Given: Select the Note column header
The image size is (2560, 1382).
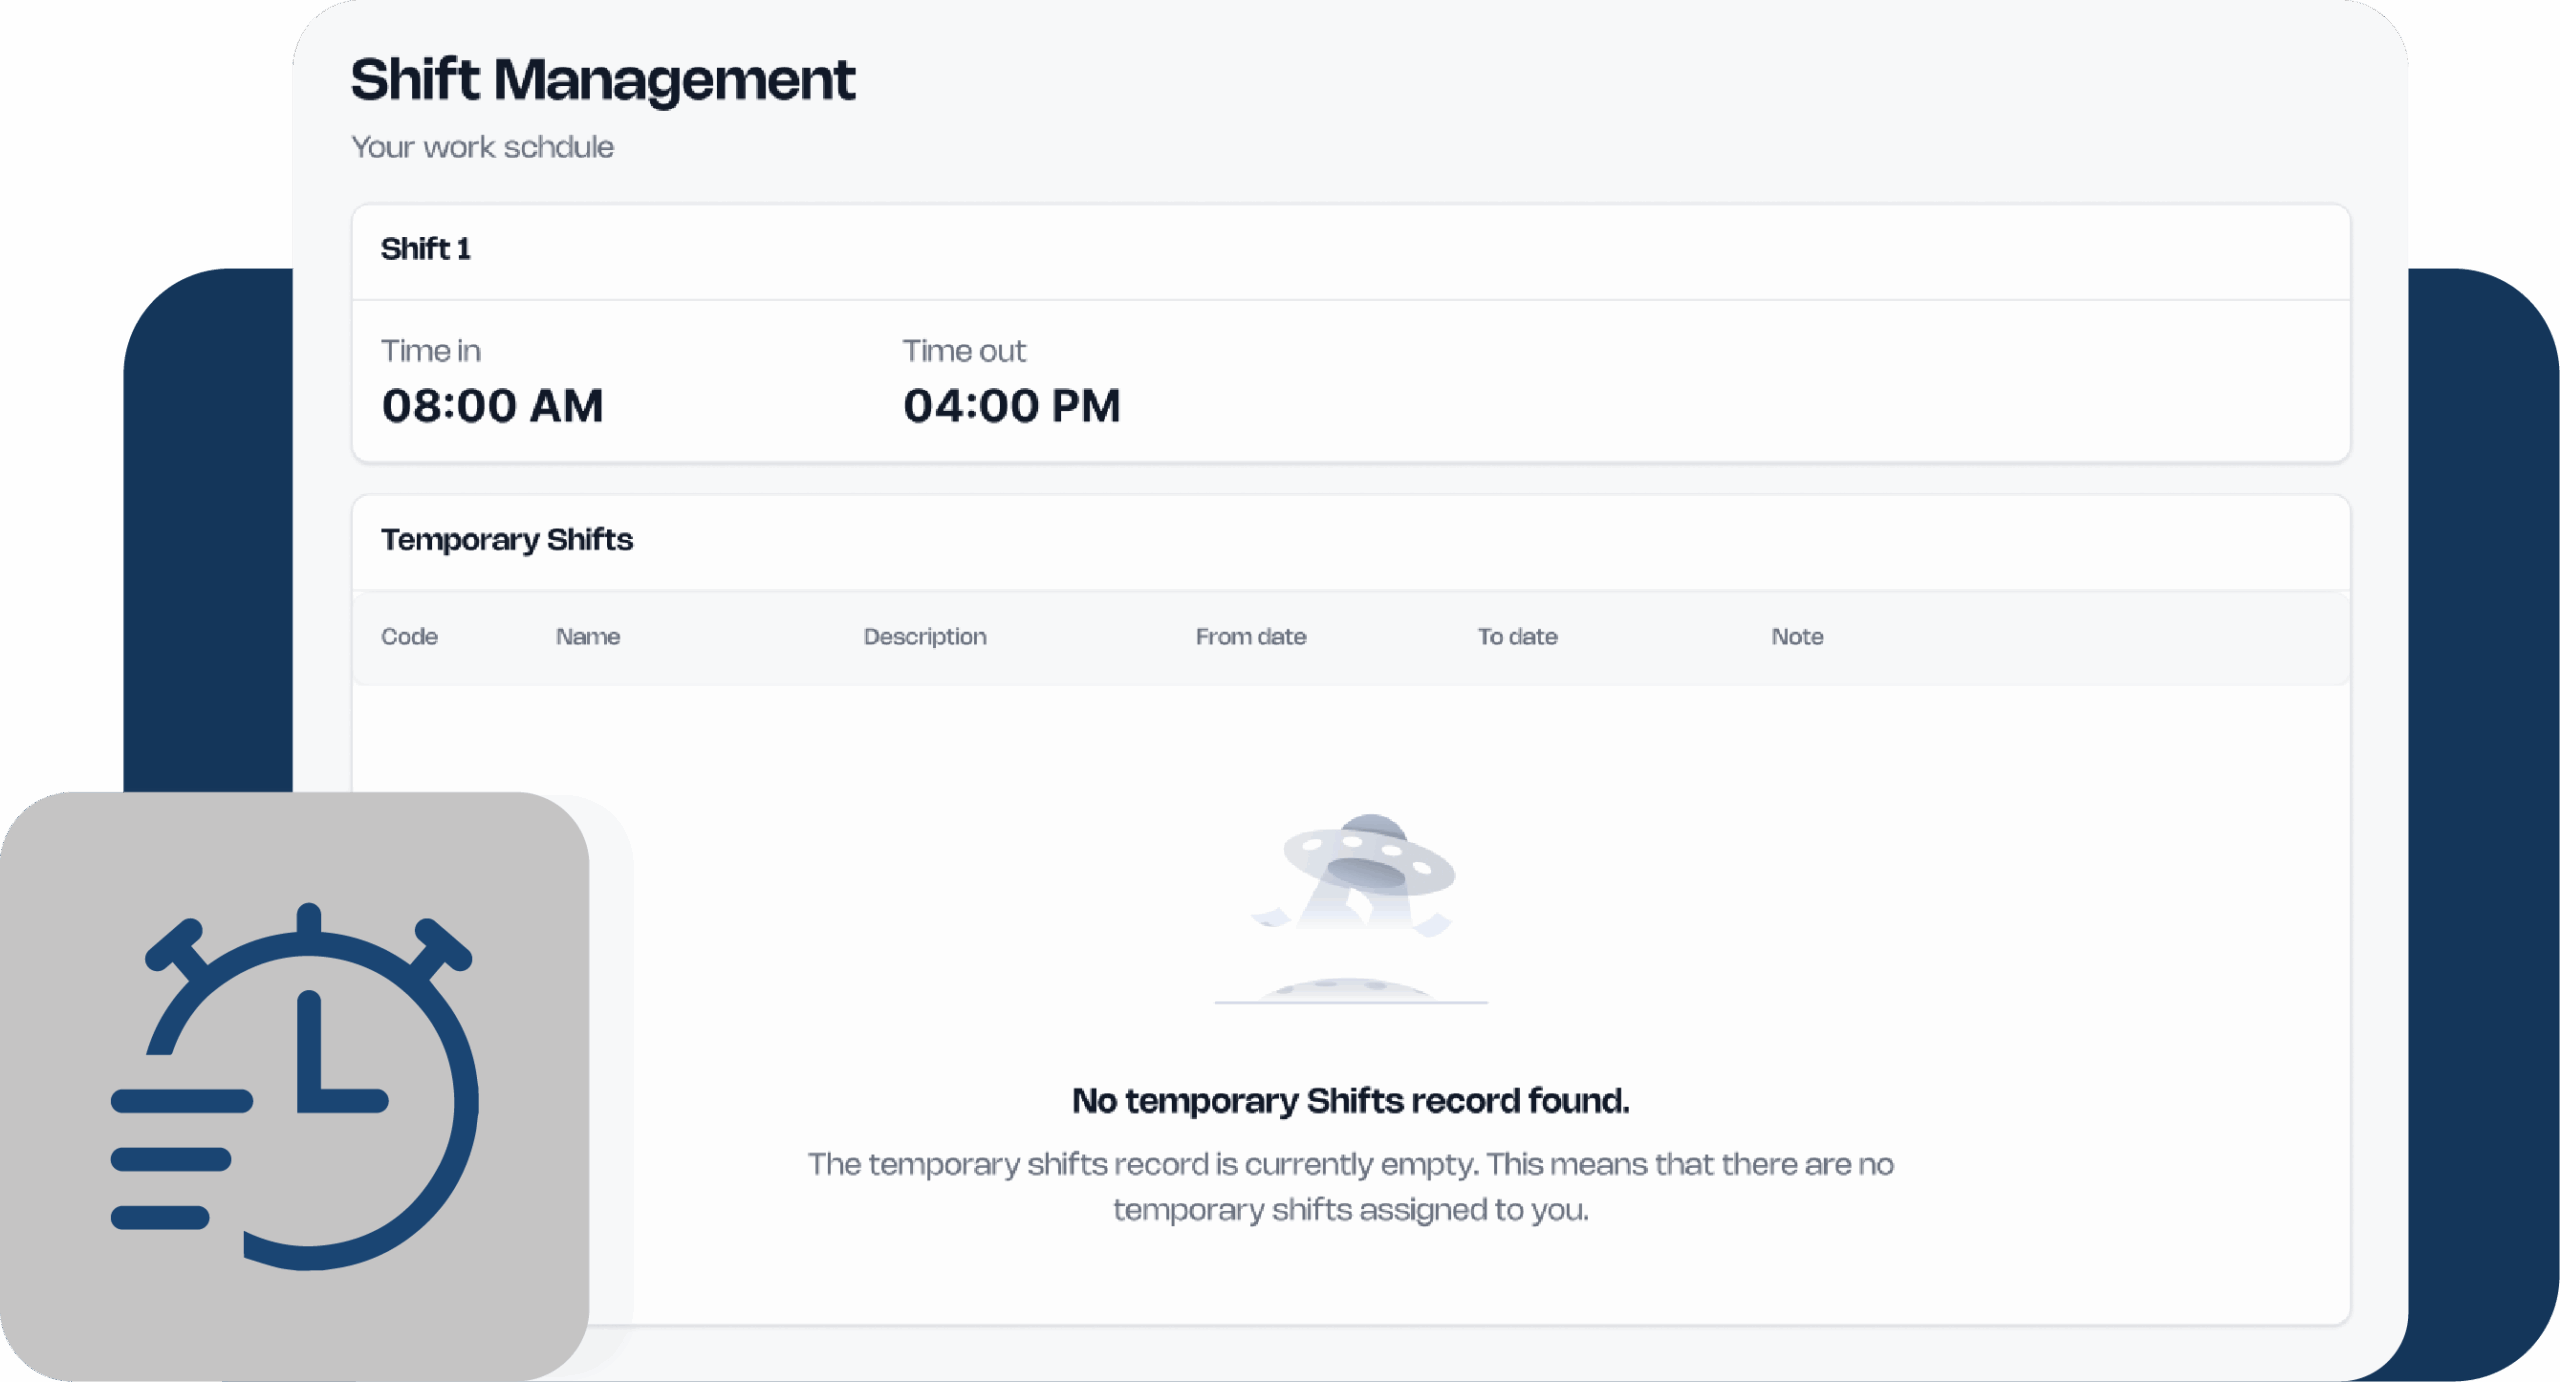Looking at the screenshot, I should click(1797, 637).
